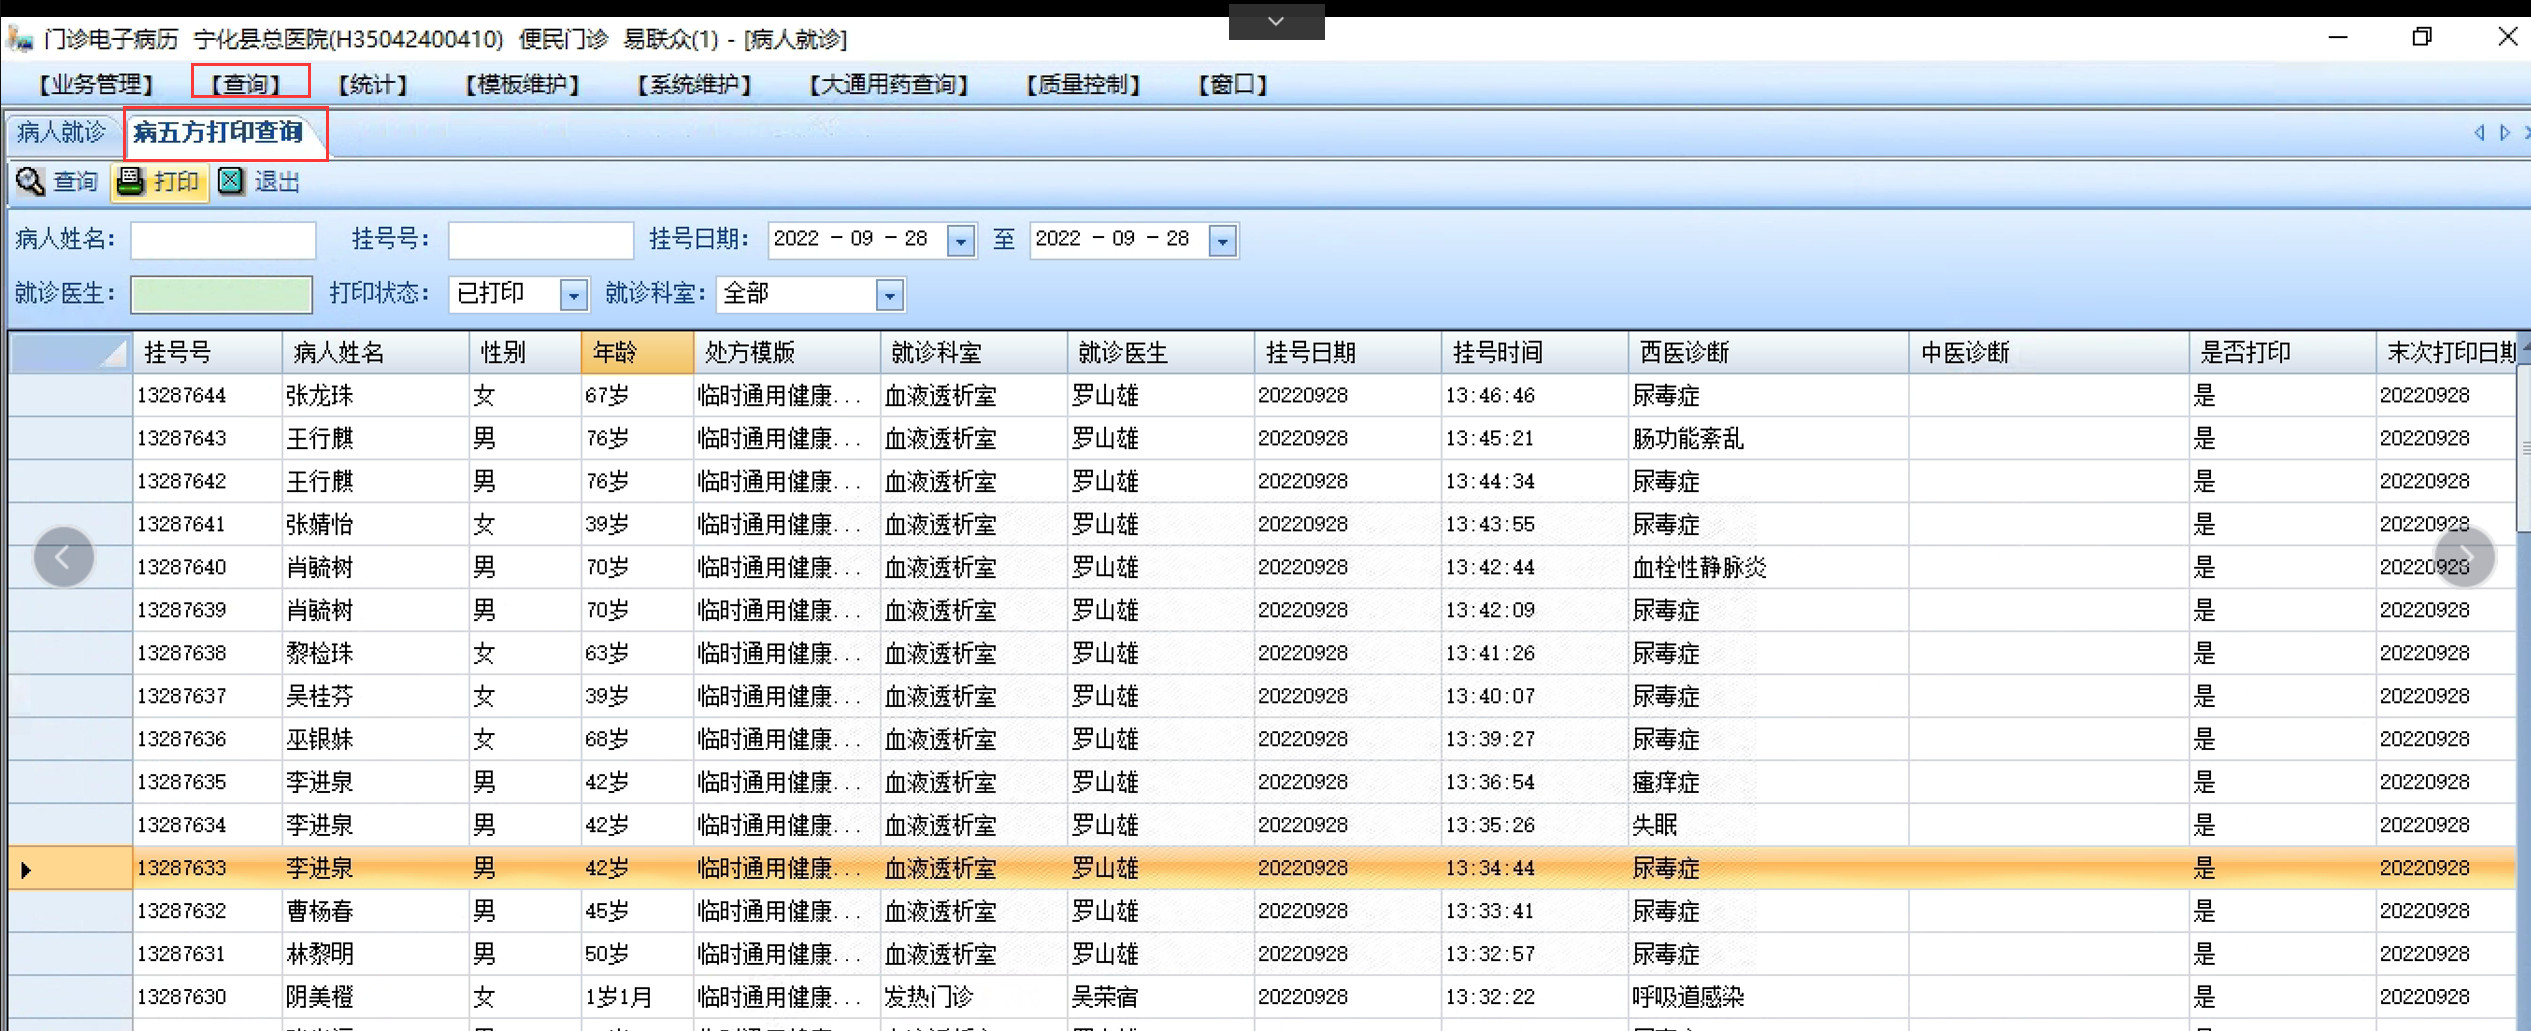Viewport: 2531px width, 1031px height.
Task: Click the 就诊医生 column header
Action: pos(1160,353)
